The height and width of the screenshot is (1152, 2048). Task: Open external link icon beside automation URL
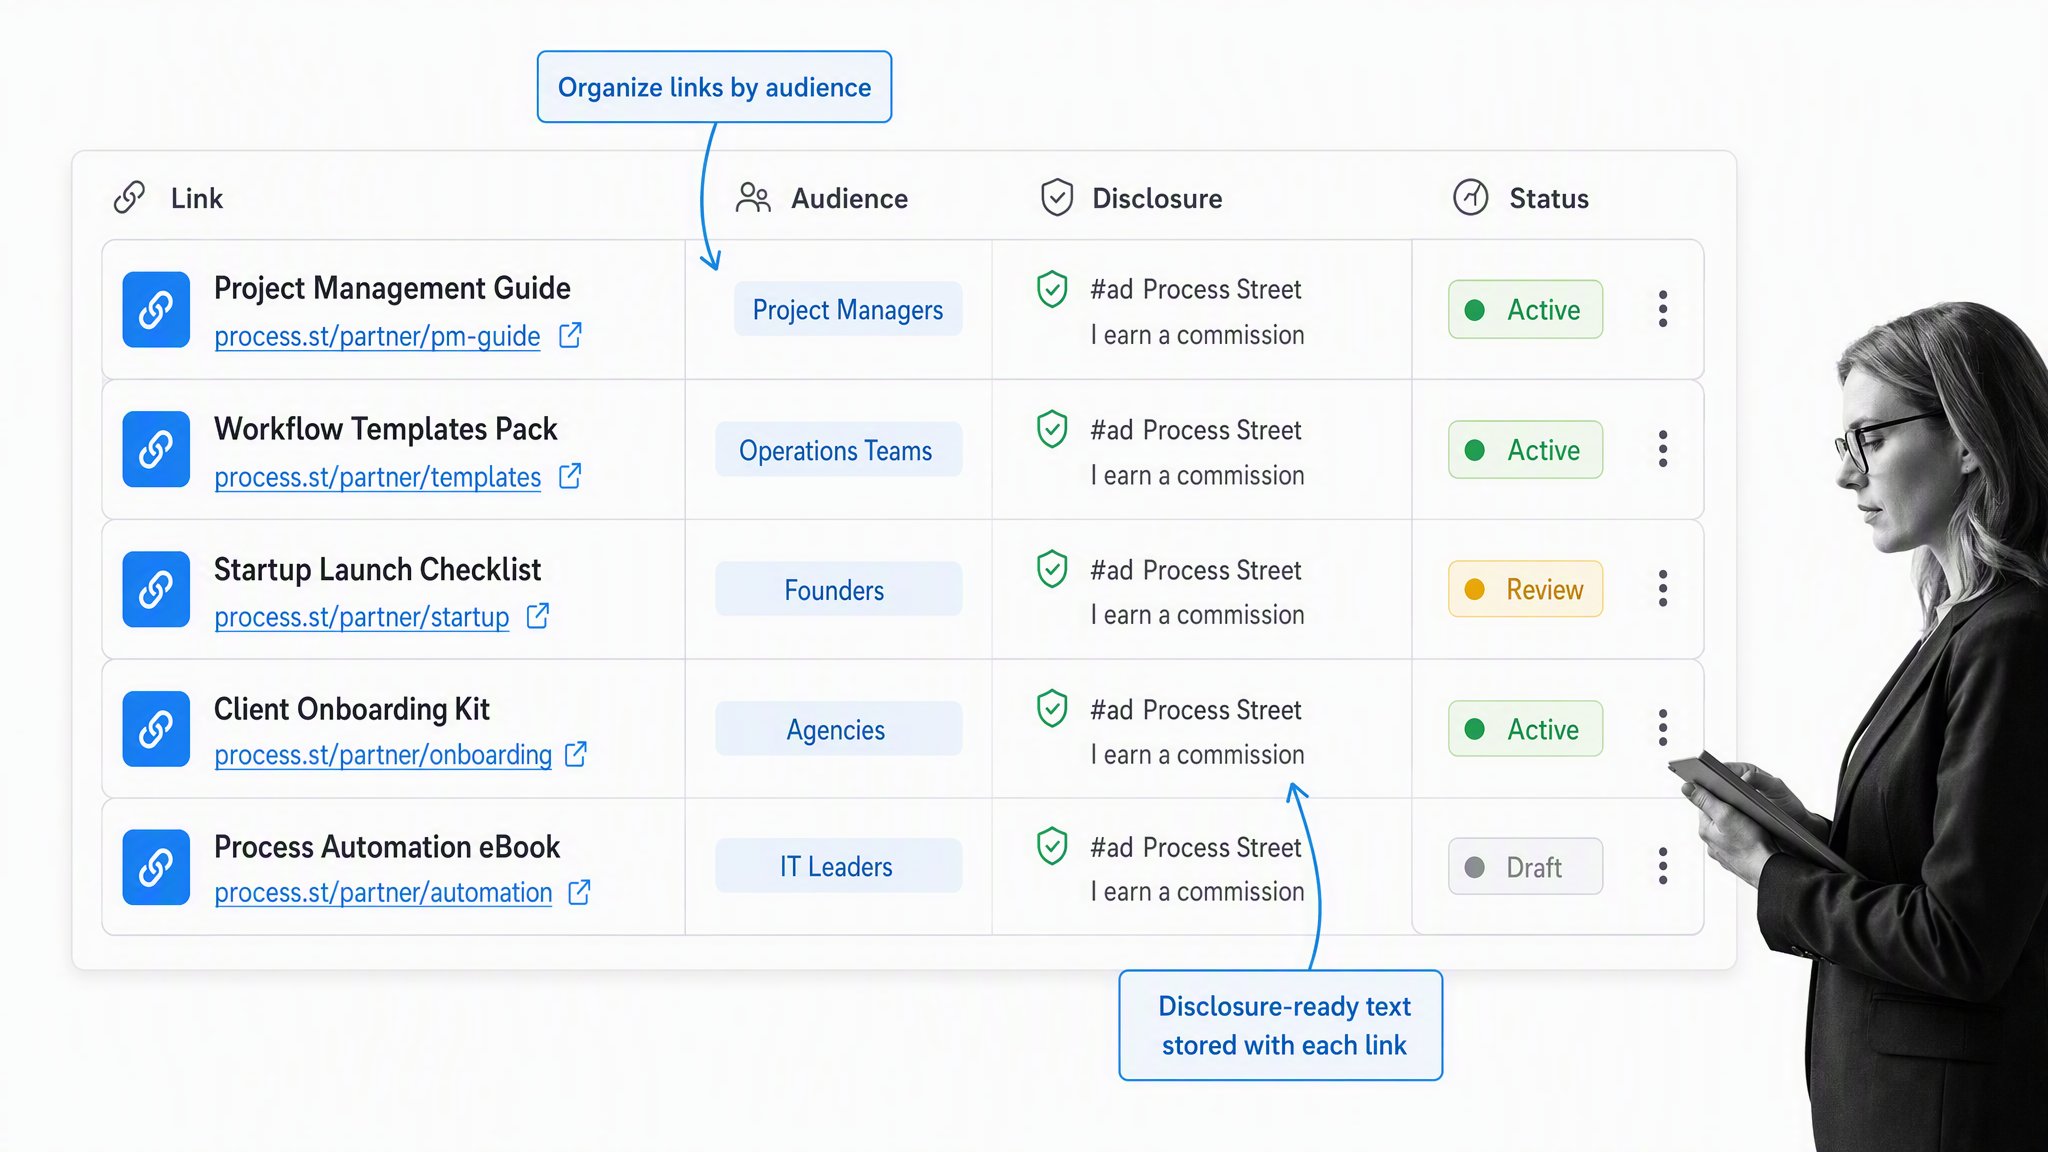pyautogui.click(x=579, y=892)
